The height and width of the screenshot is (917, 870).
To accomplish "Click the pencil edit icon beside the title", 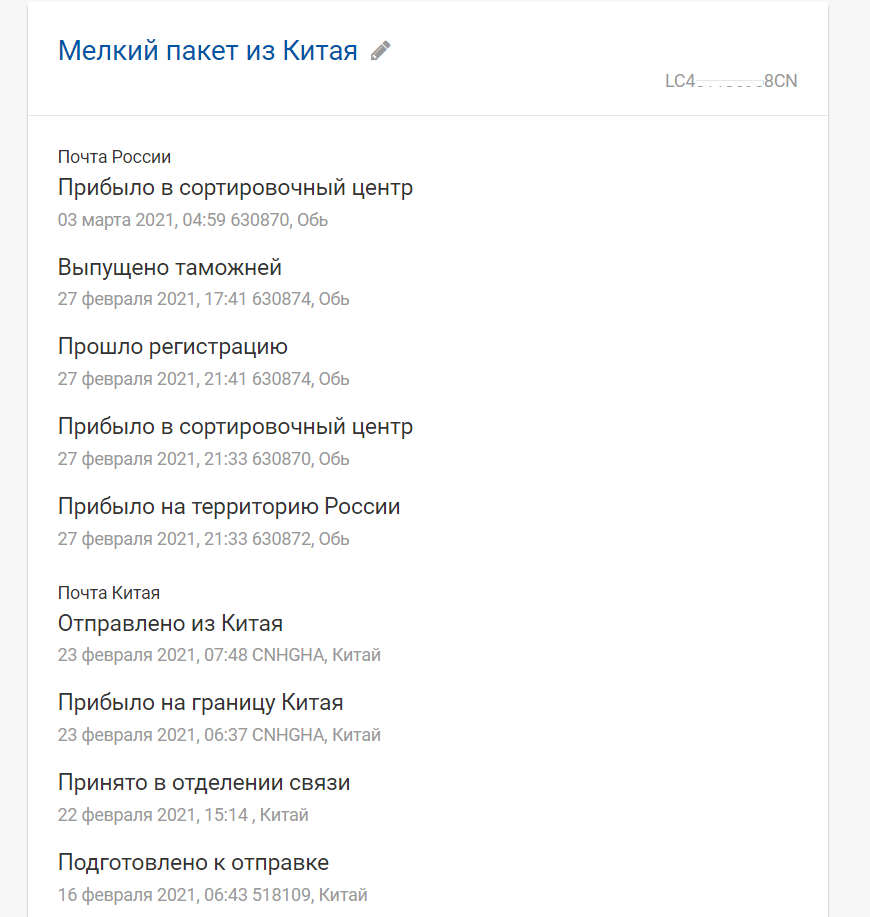I will [380, 51].
